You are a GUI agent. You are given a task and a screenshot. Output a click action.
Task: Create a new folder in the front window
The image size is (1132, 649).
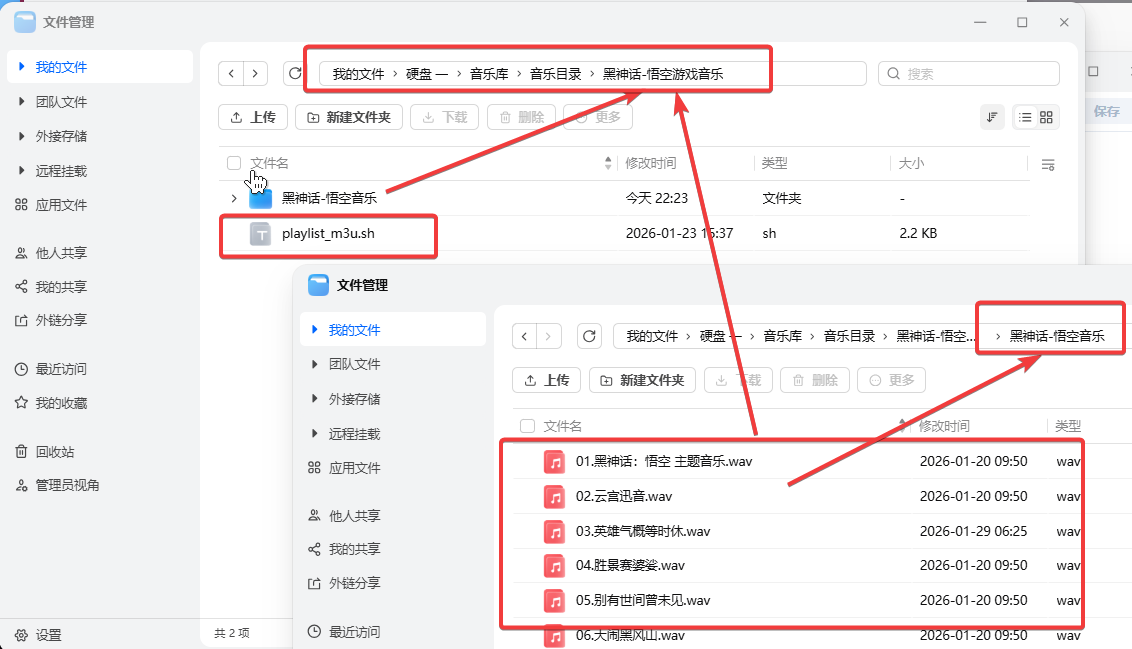tap(643, 380)
